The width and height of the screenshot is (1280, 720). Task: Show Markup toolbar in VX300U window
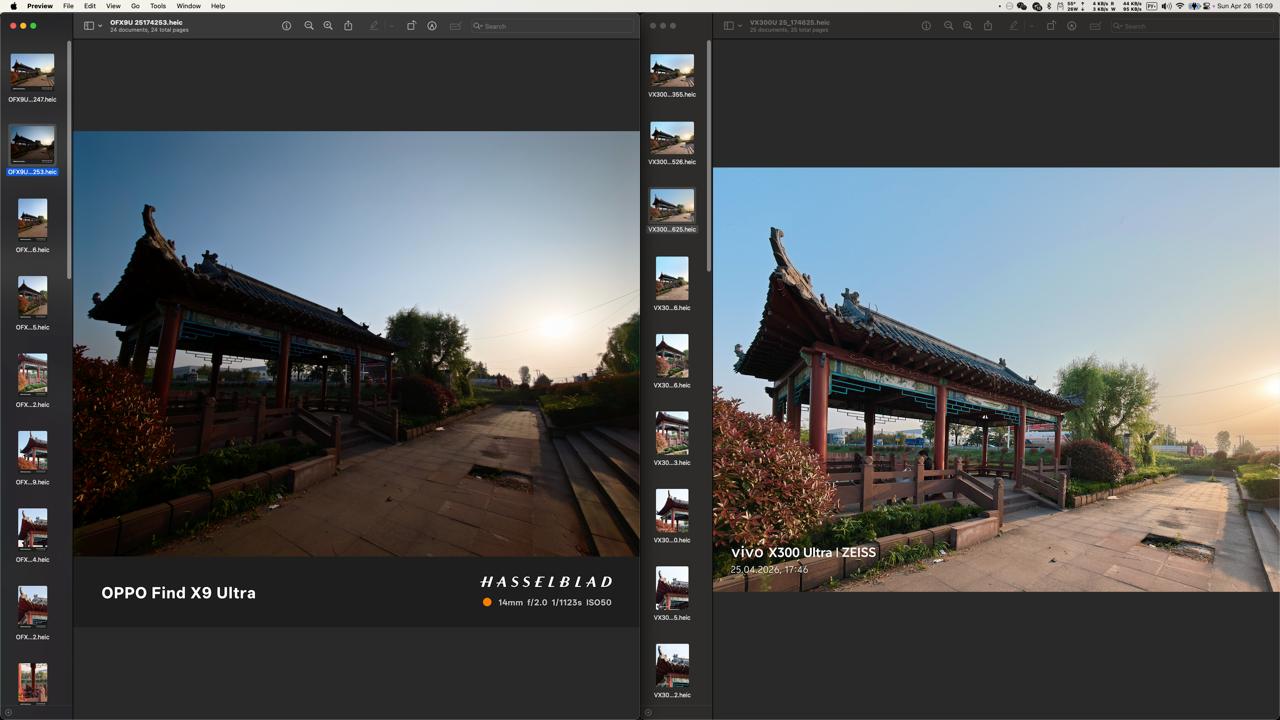click(1072, 26)
